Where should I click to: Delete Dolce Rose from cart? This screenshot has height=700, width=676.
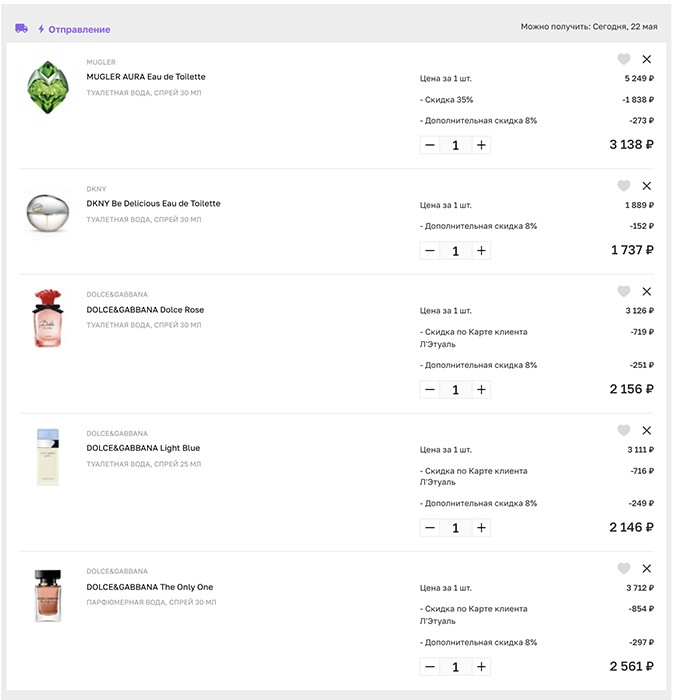pos(647,292)
